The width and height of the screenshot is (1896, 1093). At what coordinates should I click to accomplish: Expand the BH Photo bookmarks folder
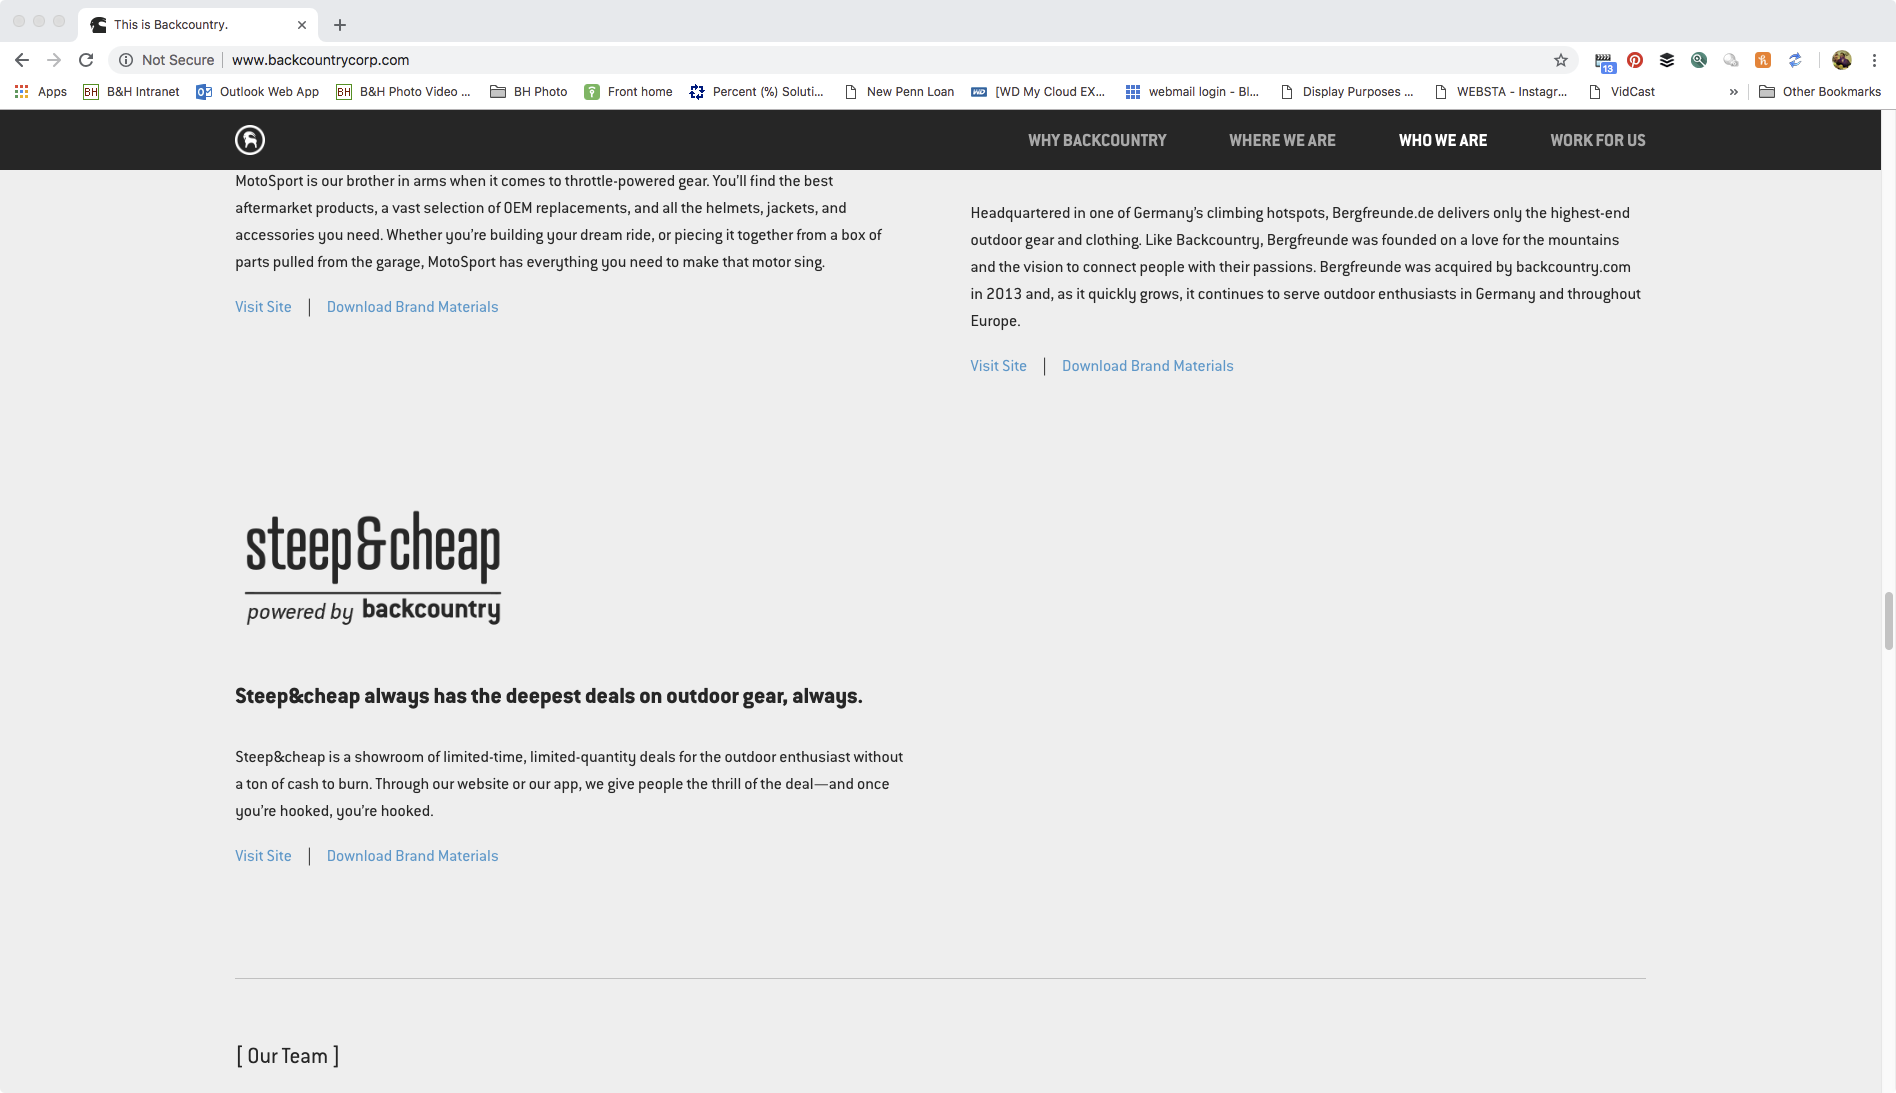point(529,91)
